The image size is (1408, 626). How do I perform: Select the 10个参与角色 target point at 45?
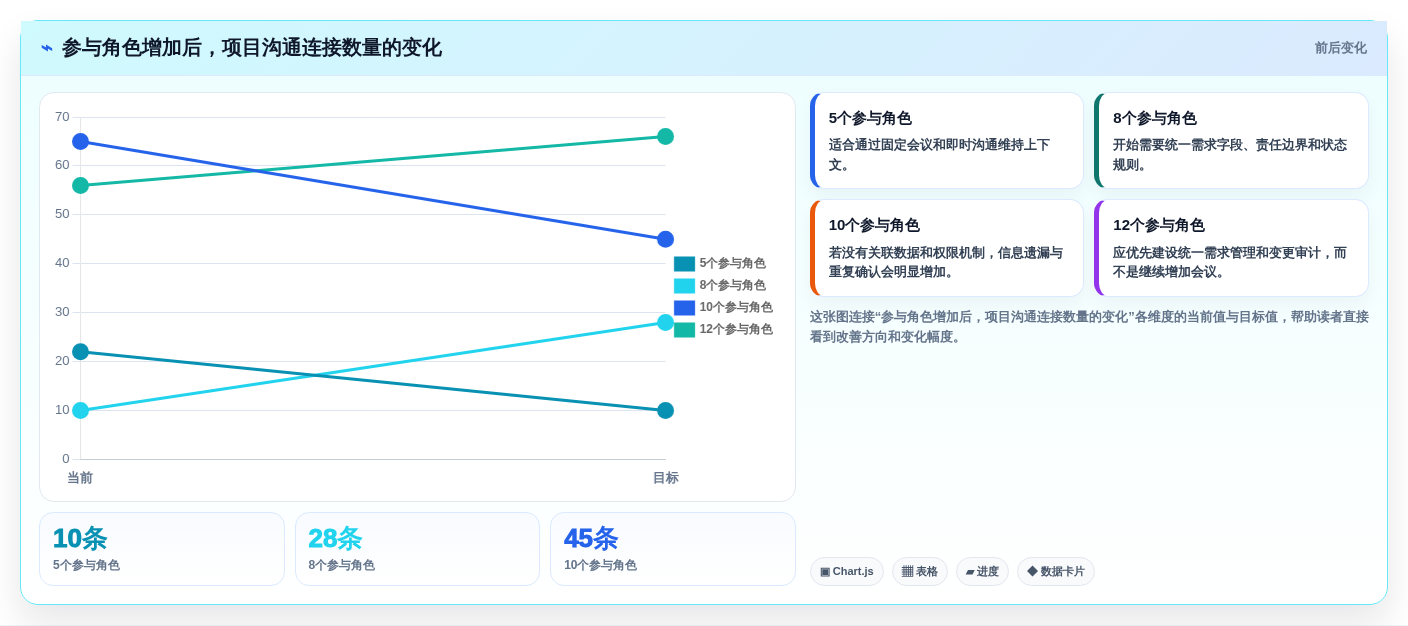coord(665,240)
